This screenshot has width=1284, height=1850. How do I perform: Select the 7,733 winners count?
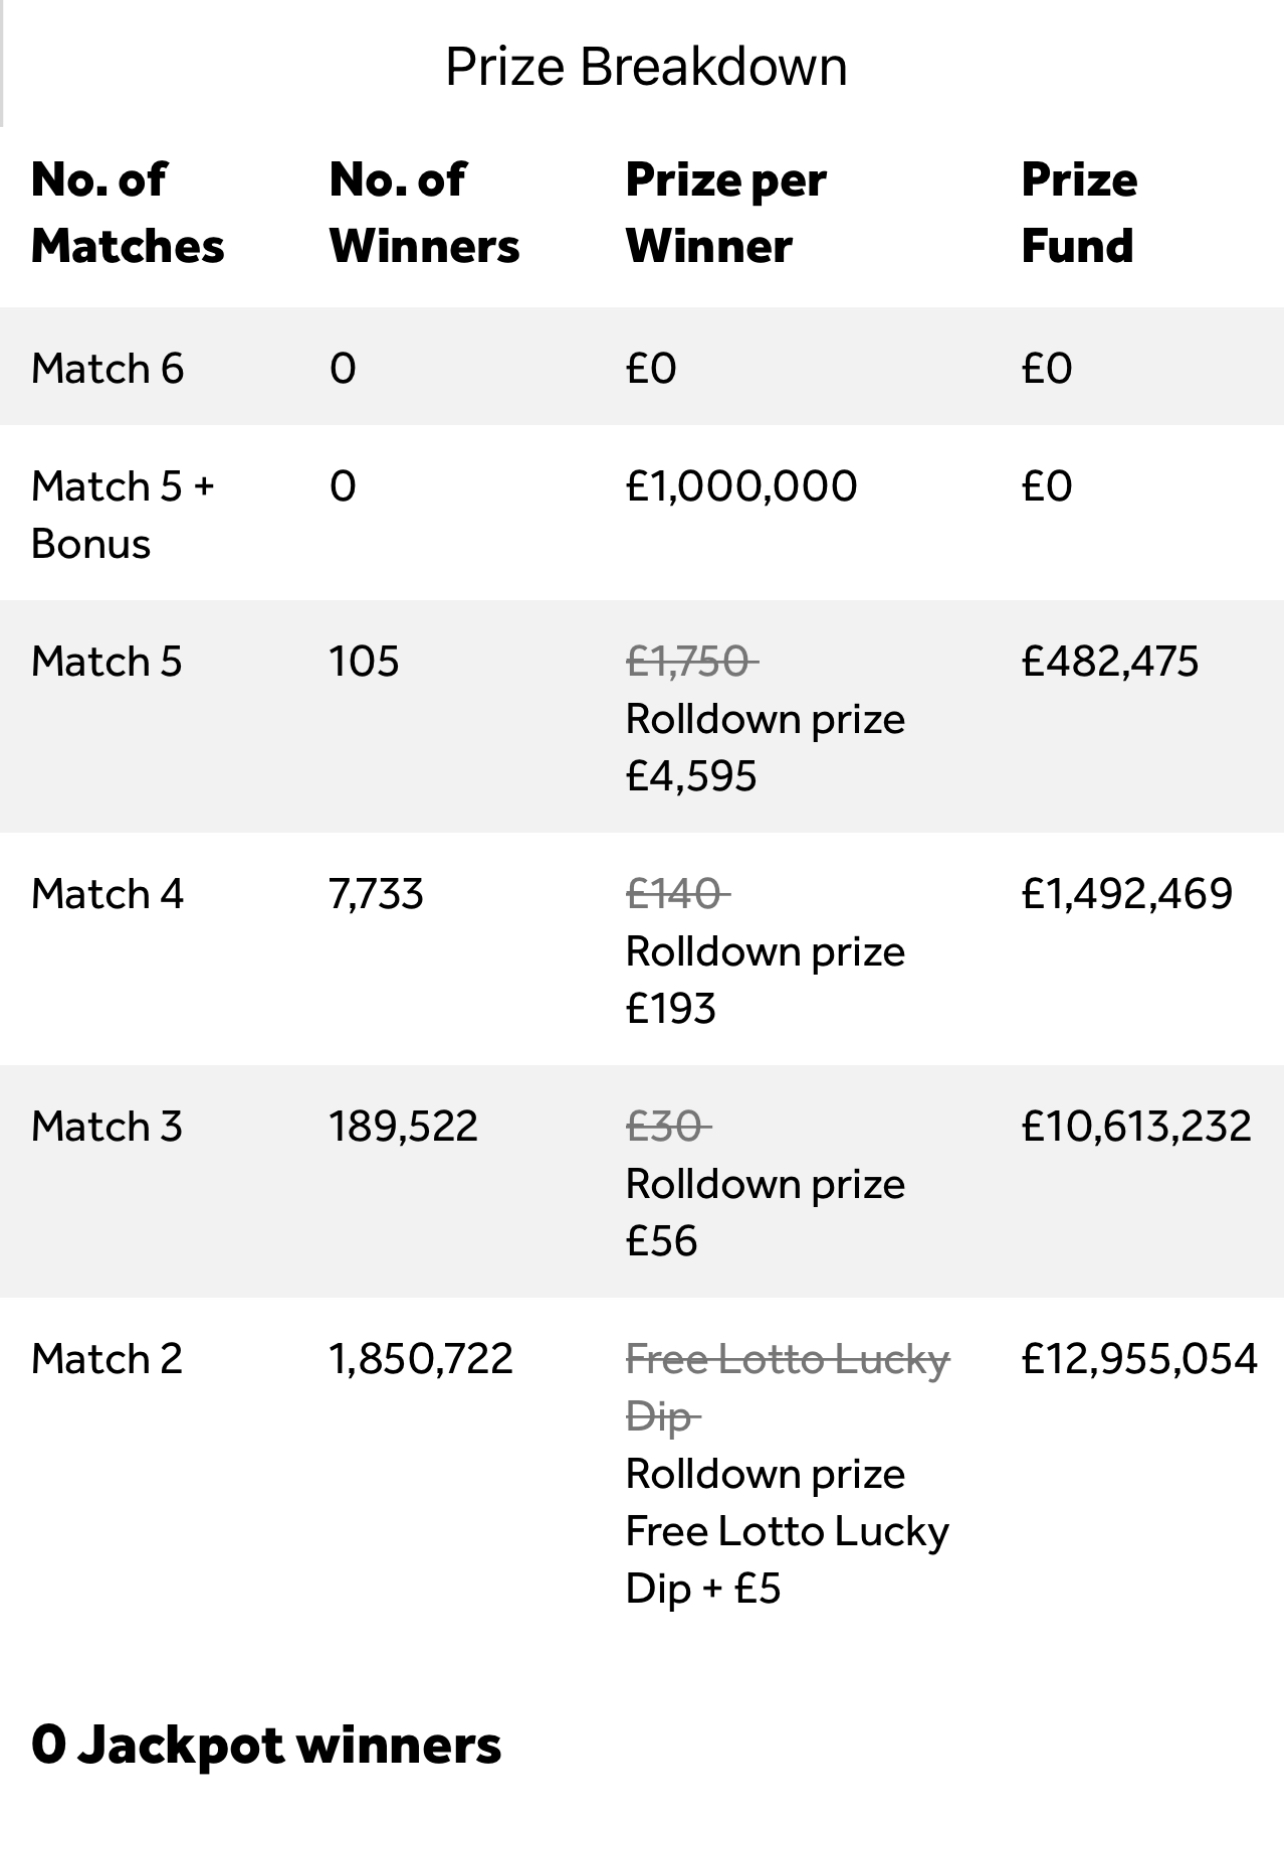point(376,893)
